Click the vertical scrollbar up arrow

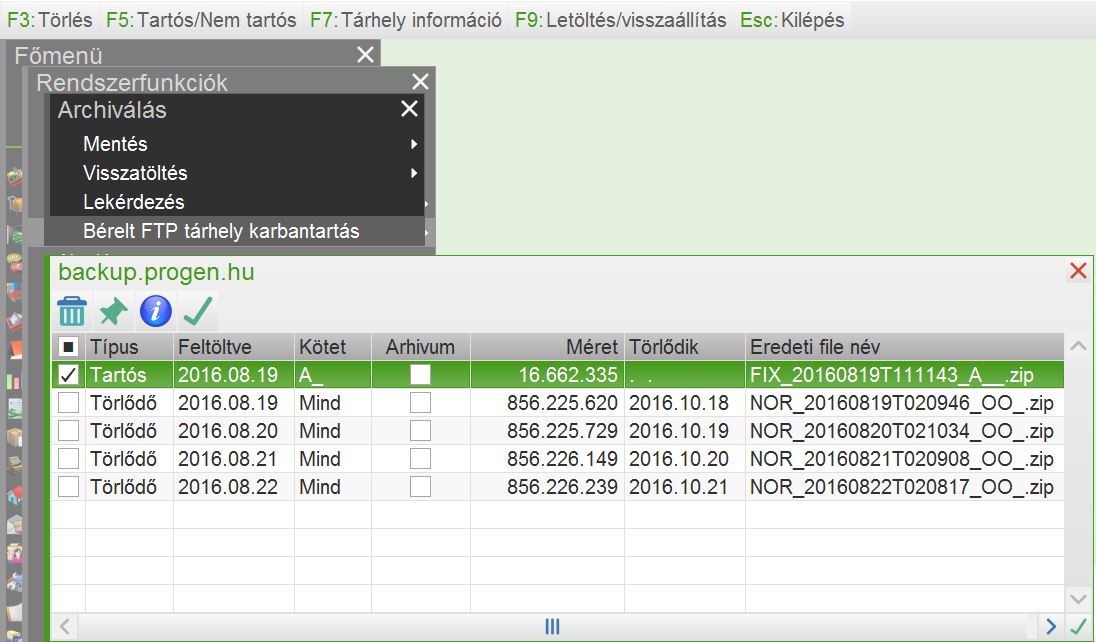(1079, 346)
